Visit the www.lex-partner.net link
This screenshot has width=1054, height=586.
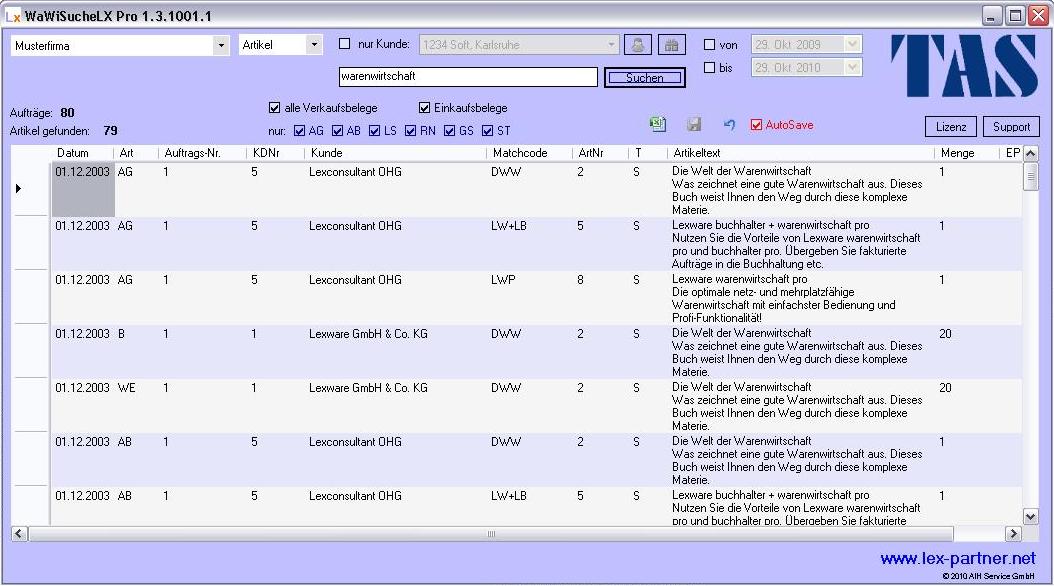(x=958, y=558)
